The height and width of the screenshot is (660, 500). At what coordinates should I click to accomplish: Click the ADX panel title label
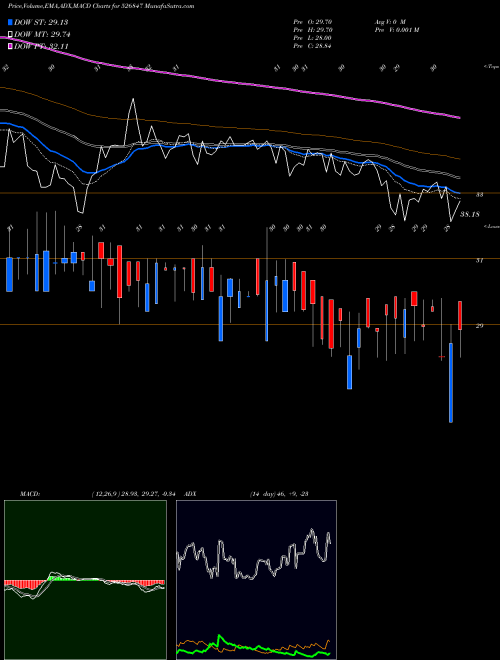[191, 494]
